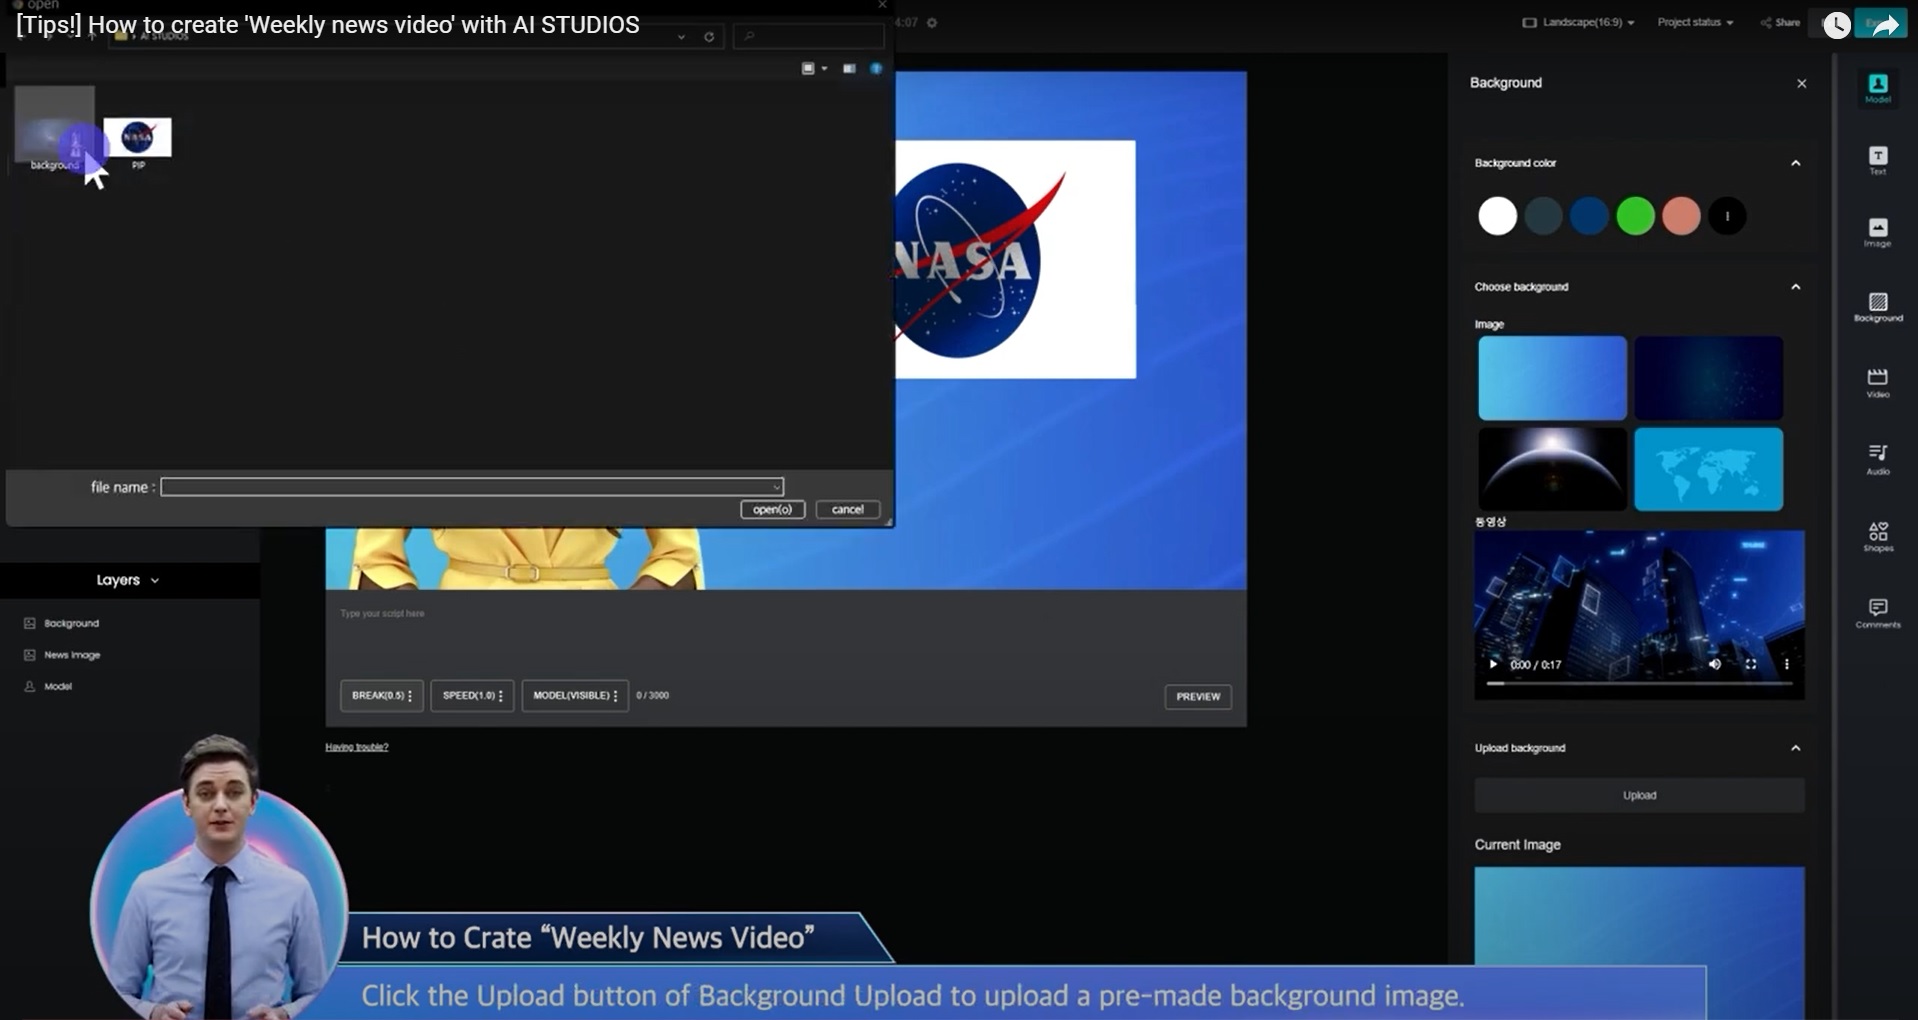1918x1020 pixels.
Task: Choose the green background color
Action: pyautogui.click(x=1635, y=216)
